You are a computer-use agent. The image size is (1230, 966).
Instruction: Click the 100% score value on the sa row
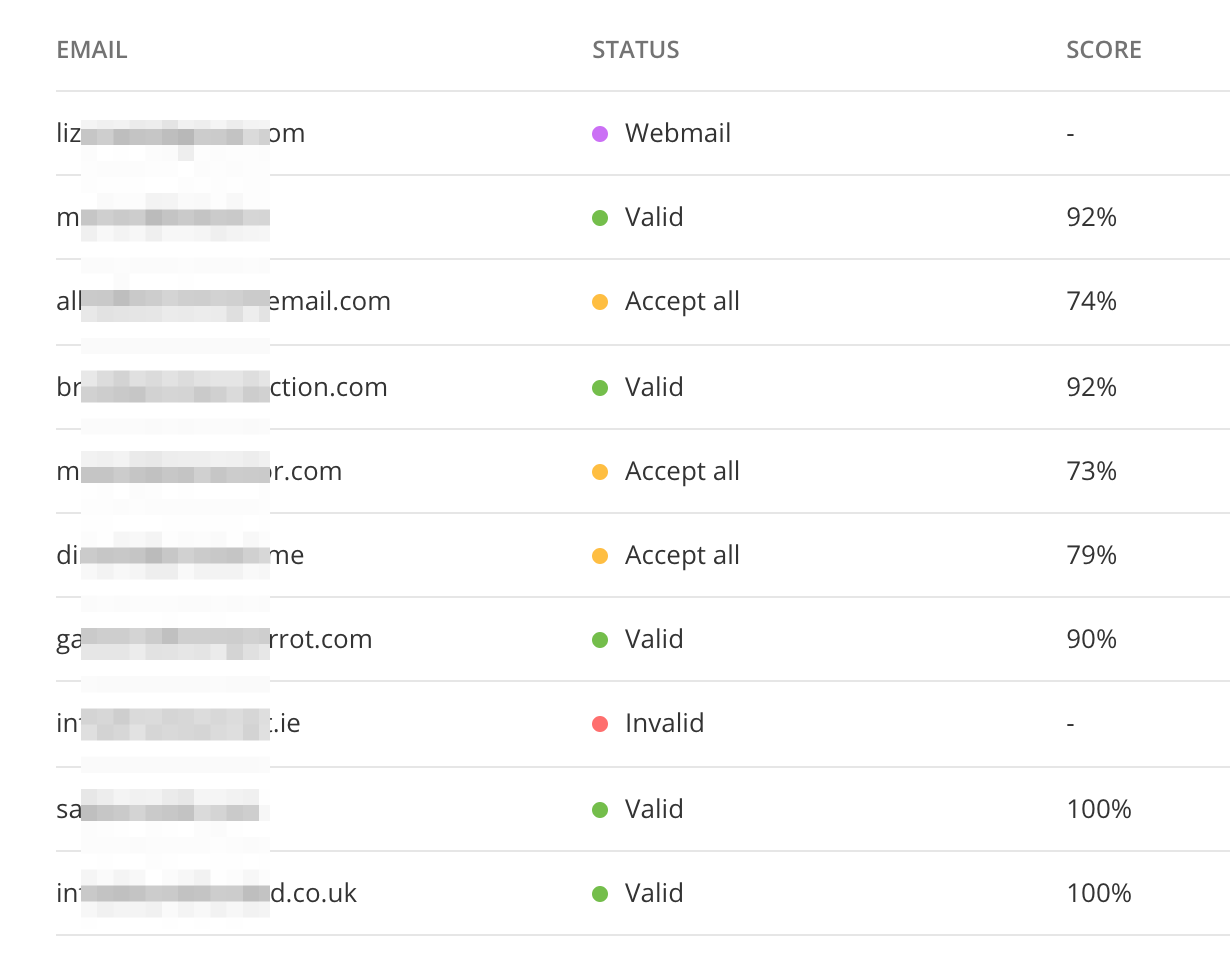(1098, 809)
